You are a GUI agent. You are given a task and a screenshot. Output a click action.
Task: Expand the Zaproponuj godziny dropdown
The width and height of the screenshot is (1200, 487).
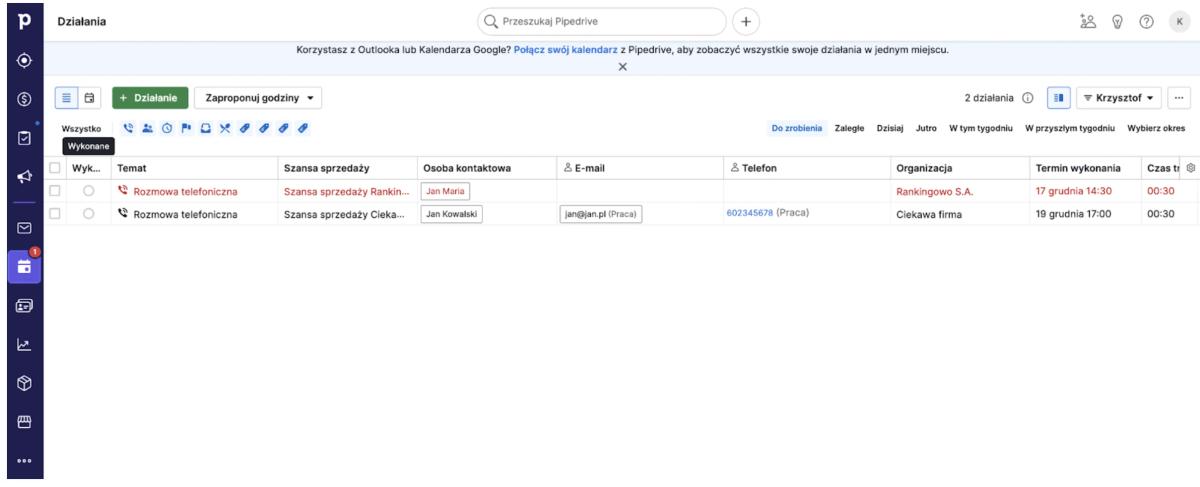point(258,98)
